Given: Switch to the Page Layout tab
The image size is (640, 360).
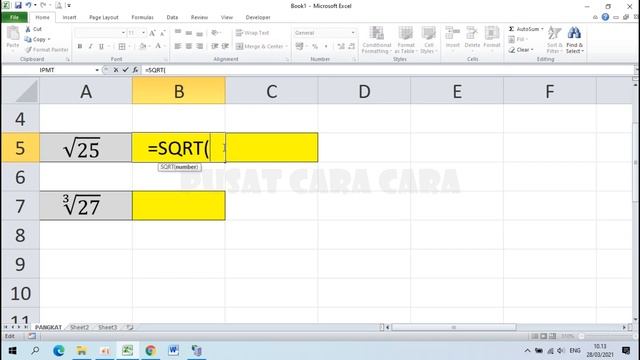Looking at the screenshot, I should (104, 17).
